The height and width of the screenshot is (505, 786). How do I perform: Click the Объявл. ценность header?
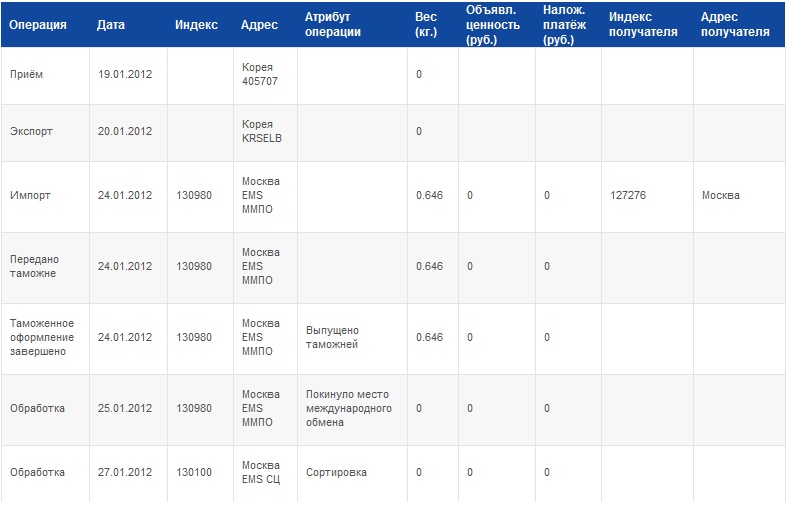pos(493,25)
